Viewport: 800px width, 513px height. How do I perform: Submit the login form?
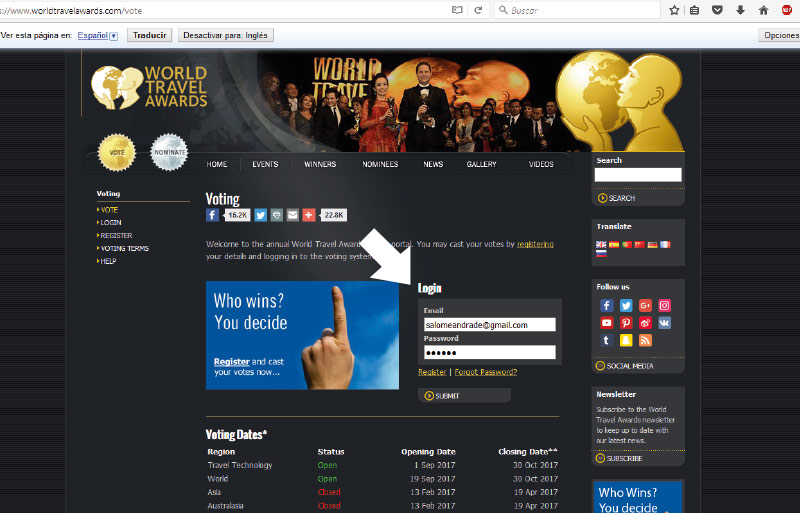pyautogui.click(x=464, y=396)
